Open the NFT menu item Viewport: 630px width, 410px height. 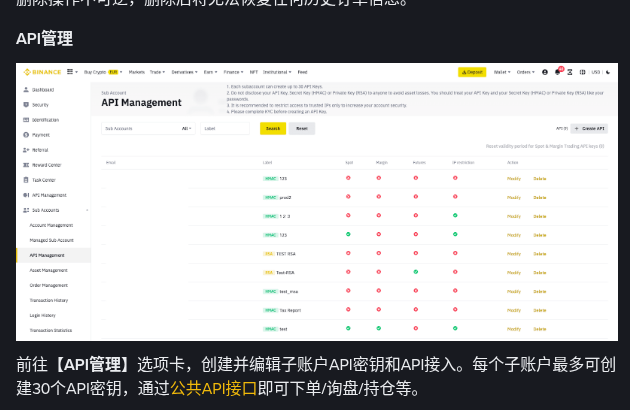254,72
